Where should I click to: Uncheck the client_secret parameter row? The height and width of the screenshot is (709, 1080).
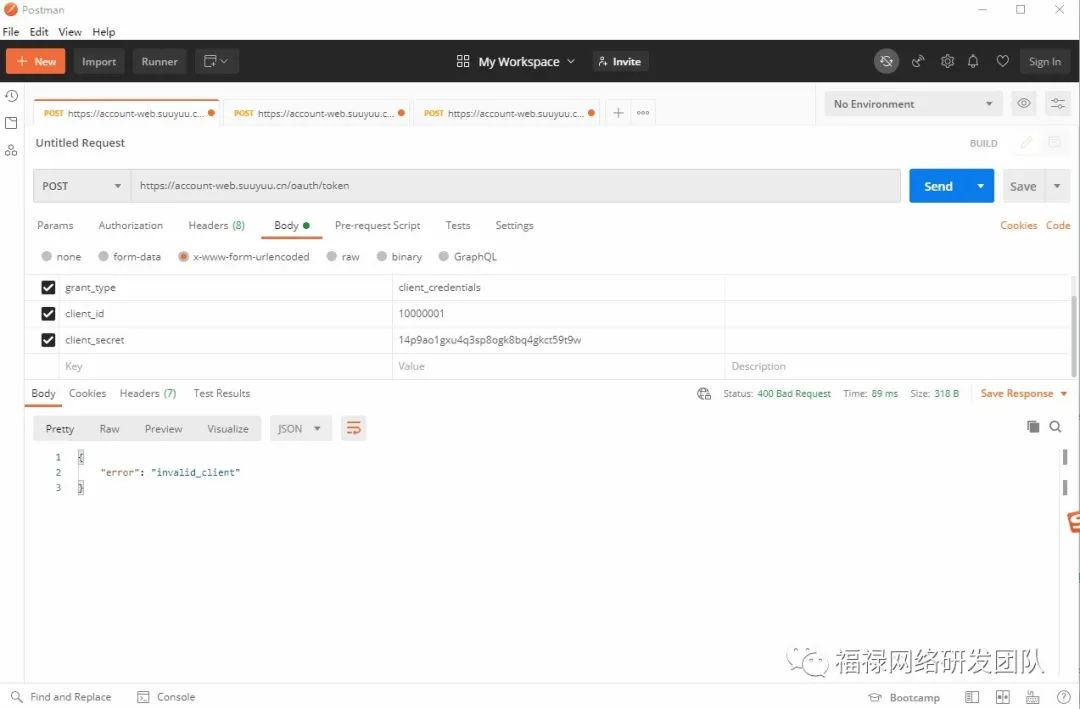pyautogui.click(x=48, y=340)
